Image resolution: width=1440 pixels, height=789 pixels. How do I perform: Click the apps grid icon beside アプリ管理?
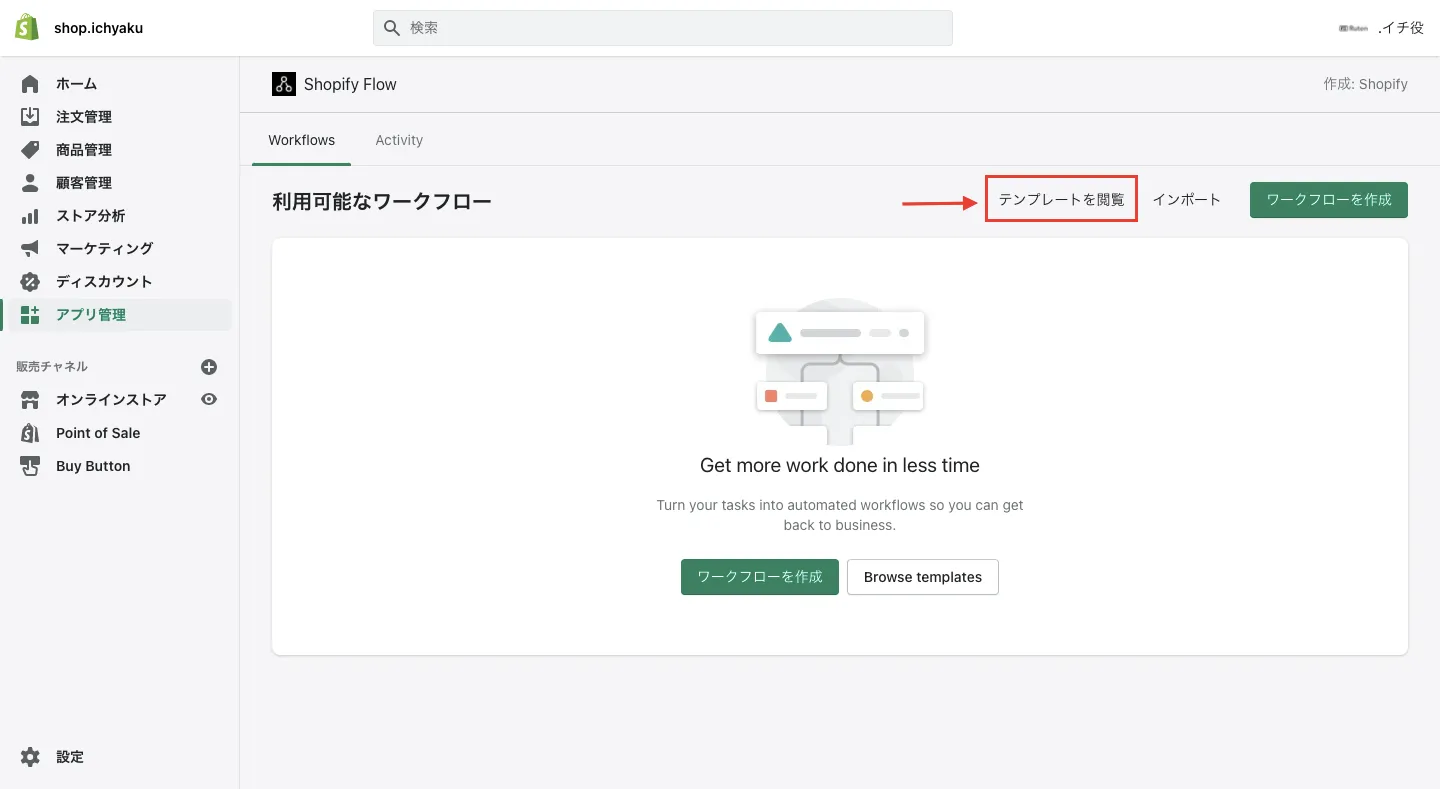pos(30,315)
